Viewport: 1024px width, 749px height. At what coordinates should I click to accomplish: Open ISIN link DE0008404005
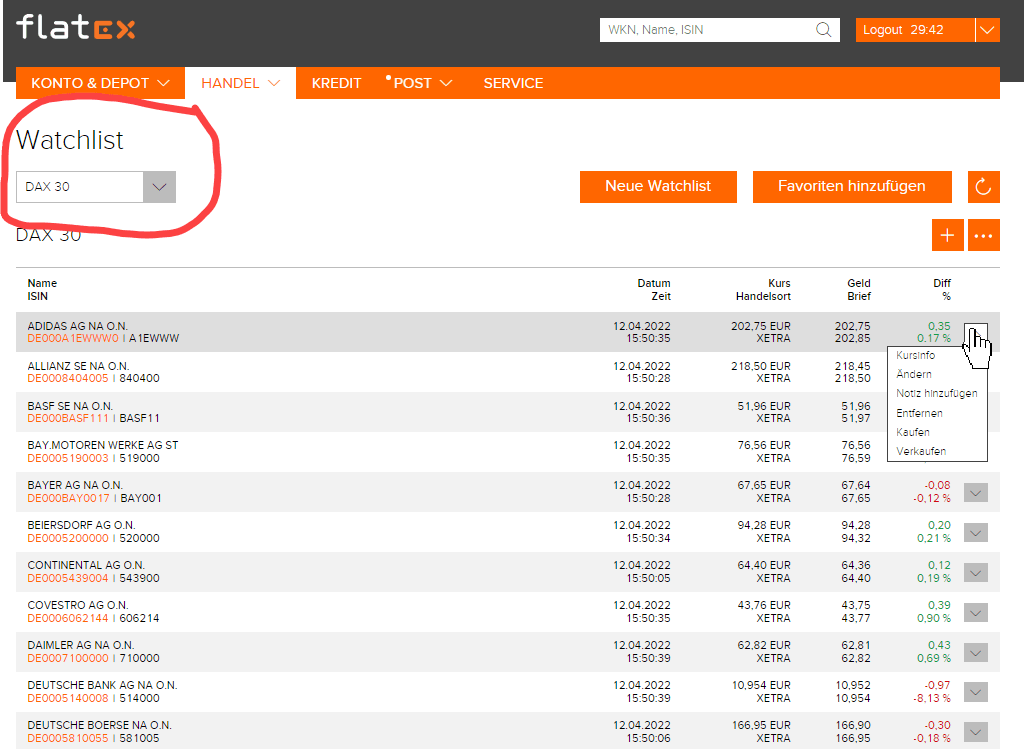(68, 378)
